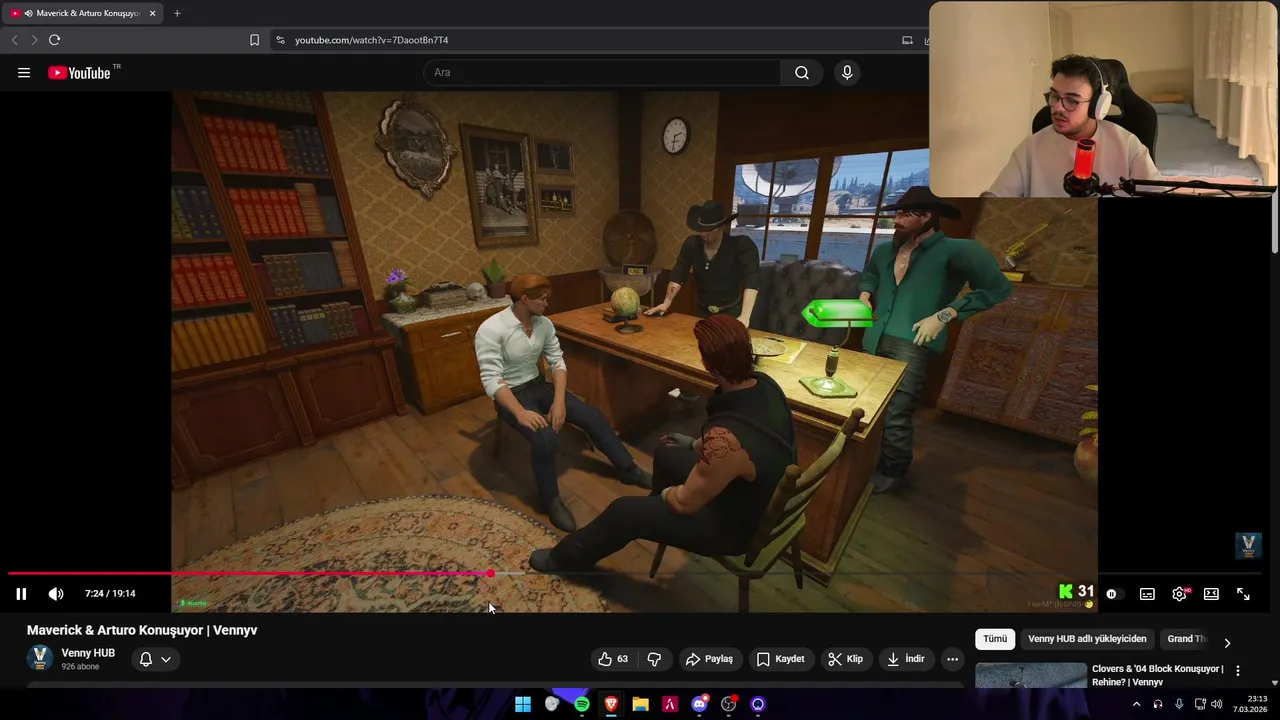The image size is (1280, 720).
Task: Open Discord from taskbar
Action: pyautogui.click(x=699, y=704)
